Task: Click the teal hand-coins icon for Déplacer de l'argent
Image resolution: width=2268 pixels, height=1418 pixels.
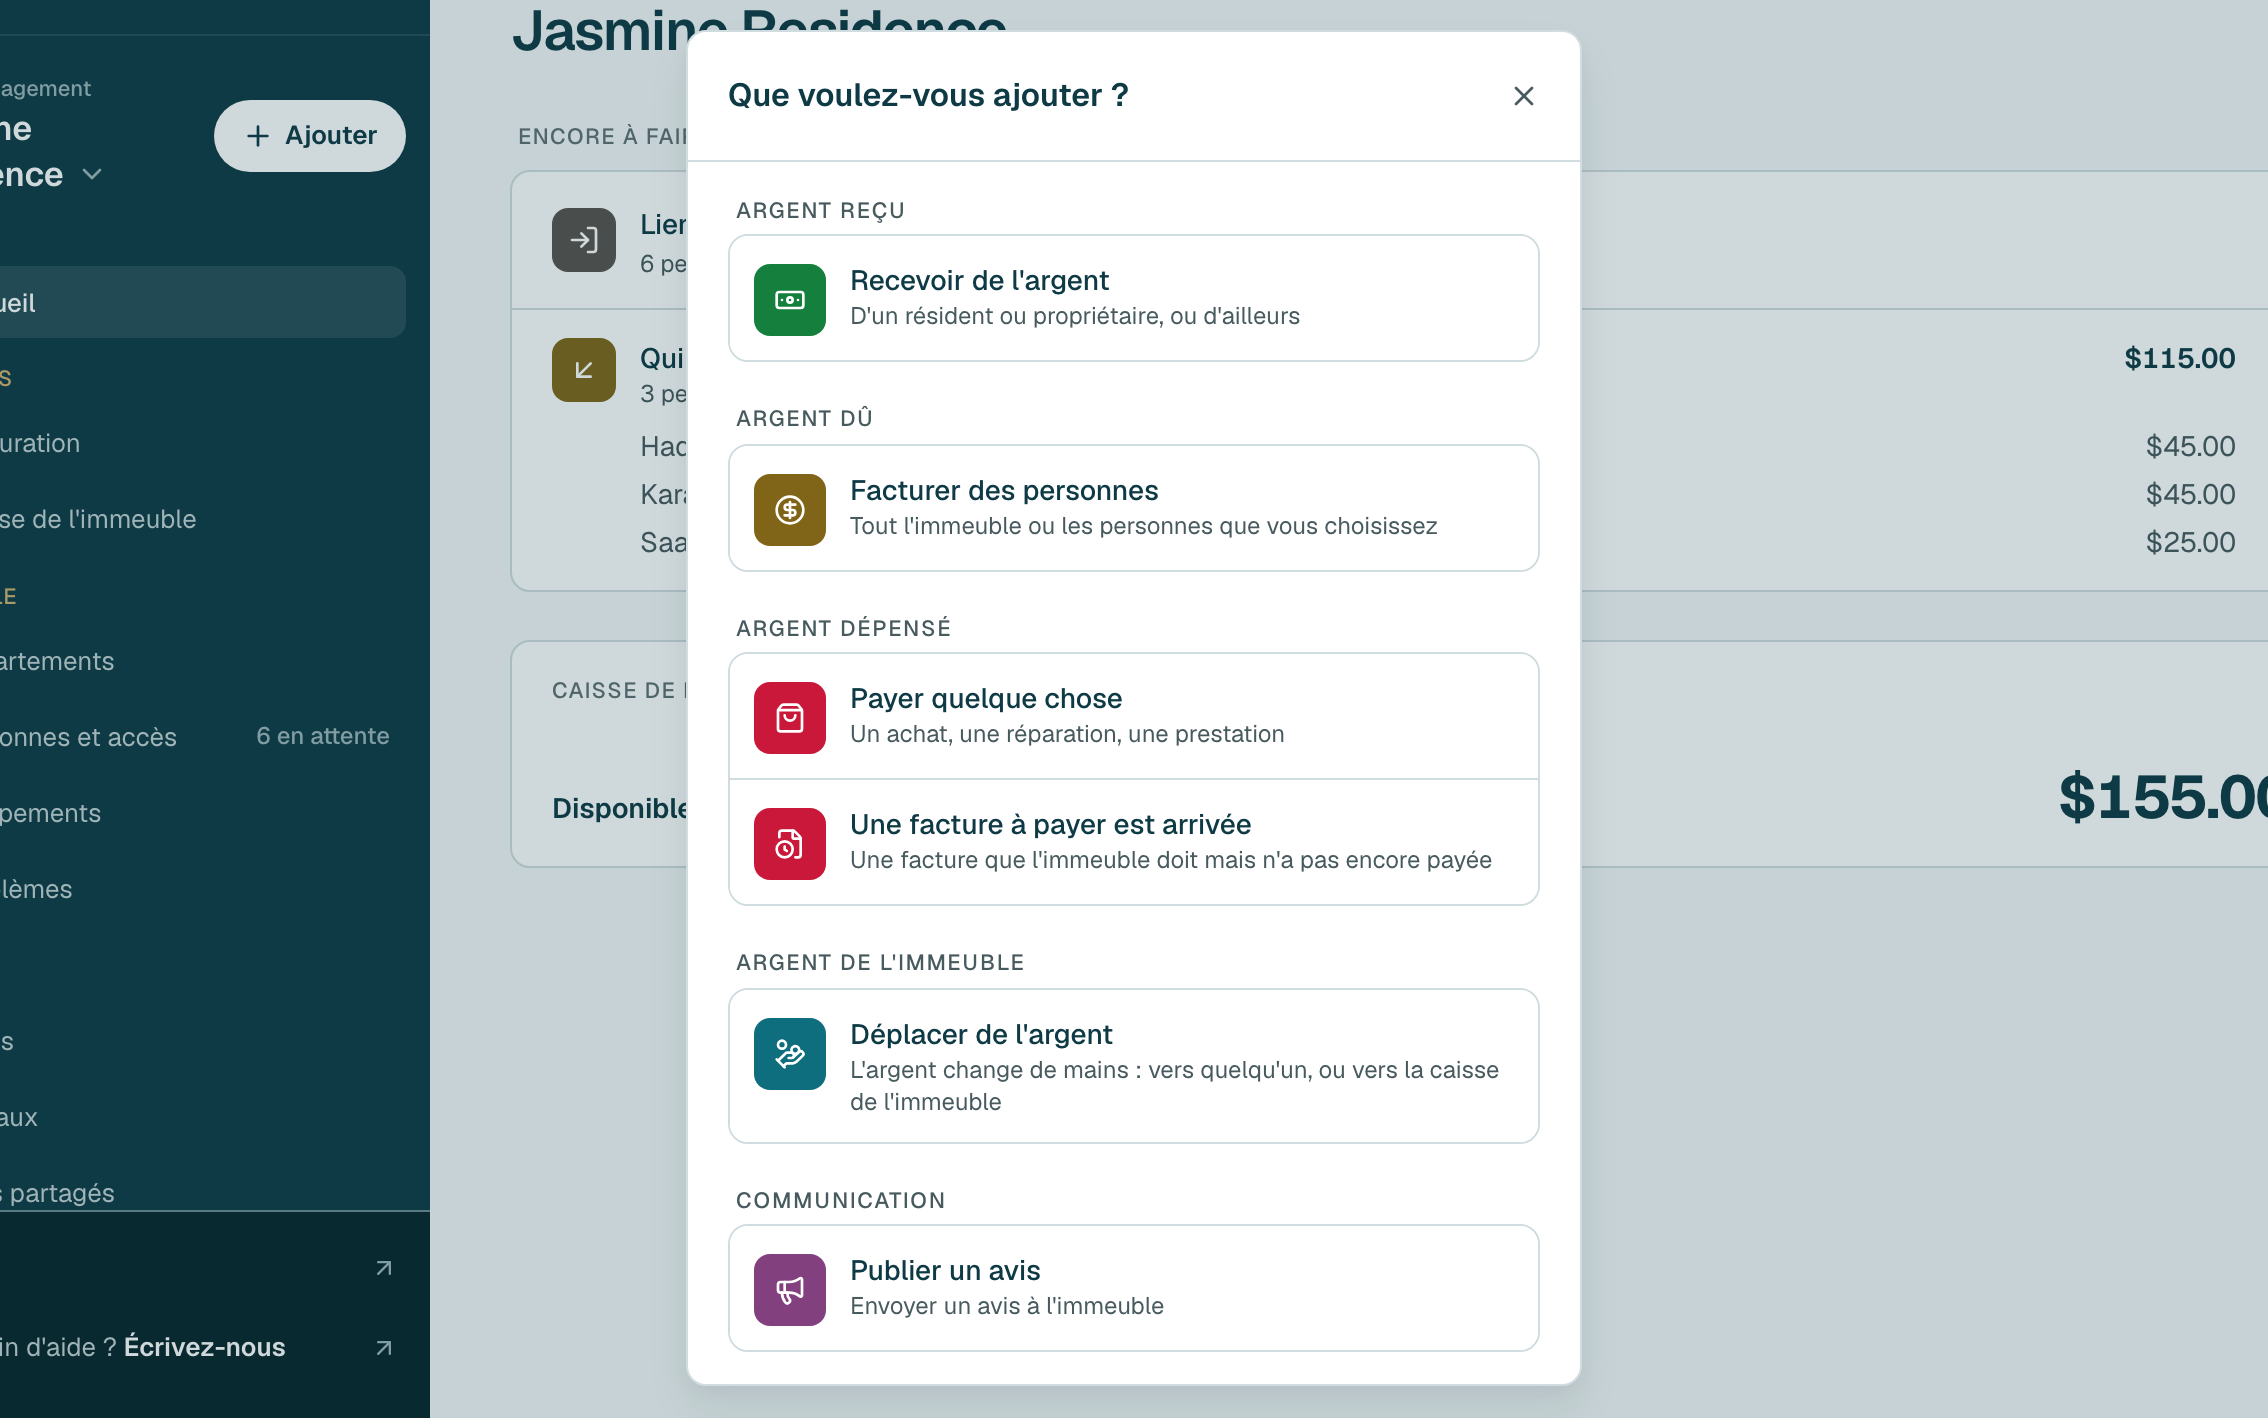Action: coord(790,1054)
